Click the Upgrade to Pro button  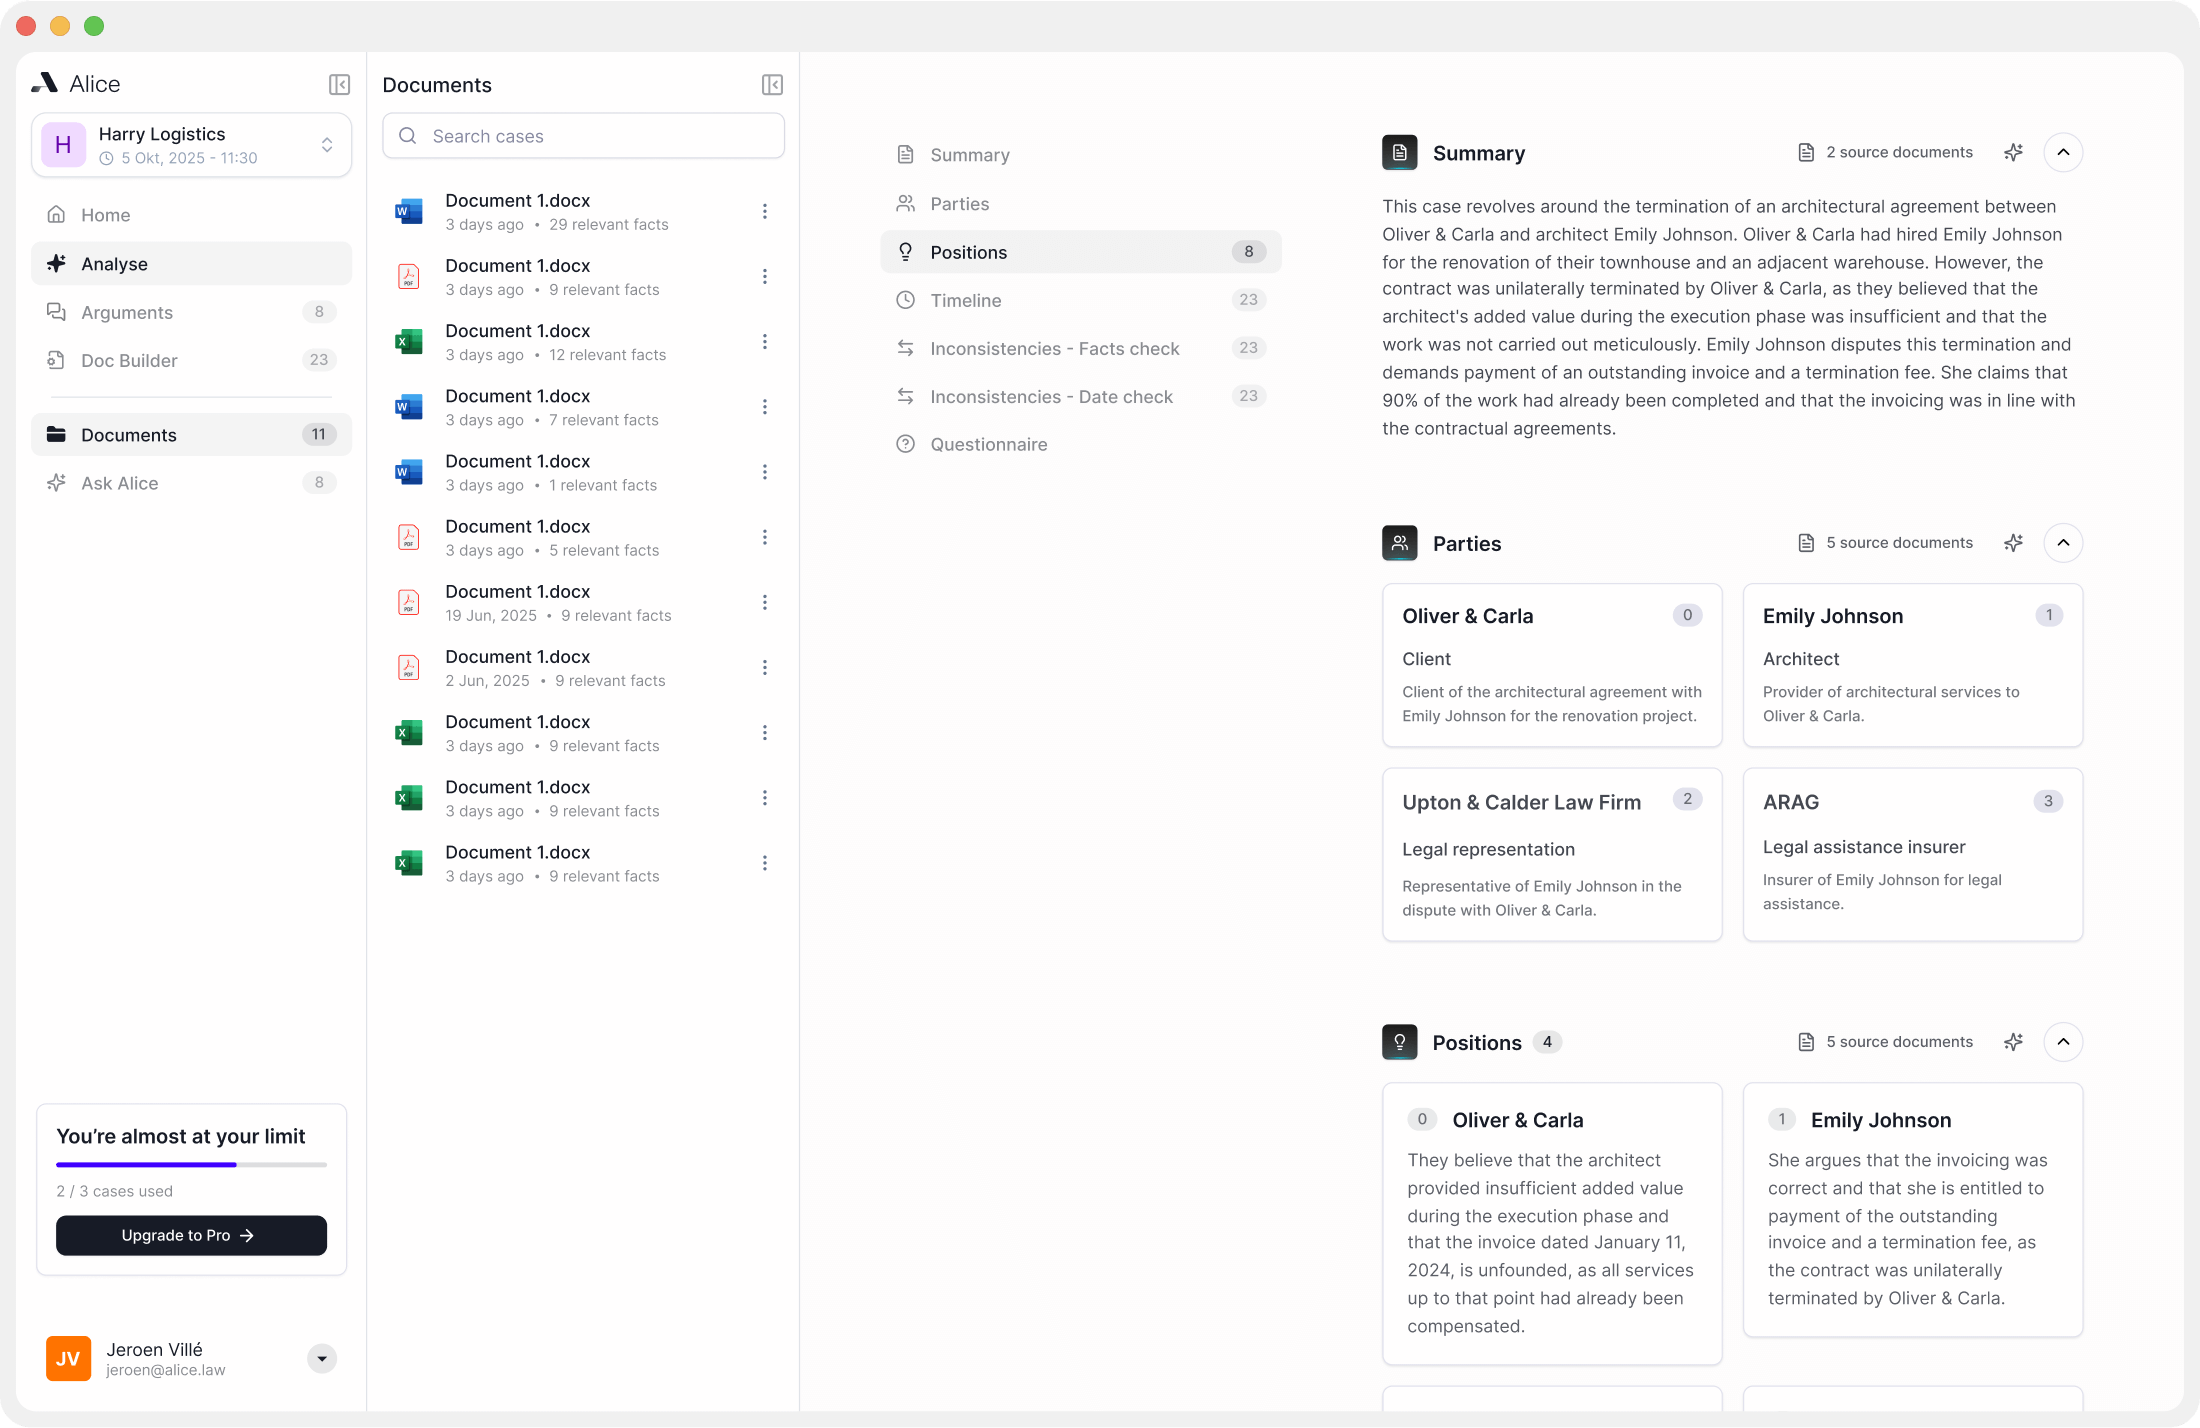[x=191, y=1235]
